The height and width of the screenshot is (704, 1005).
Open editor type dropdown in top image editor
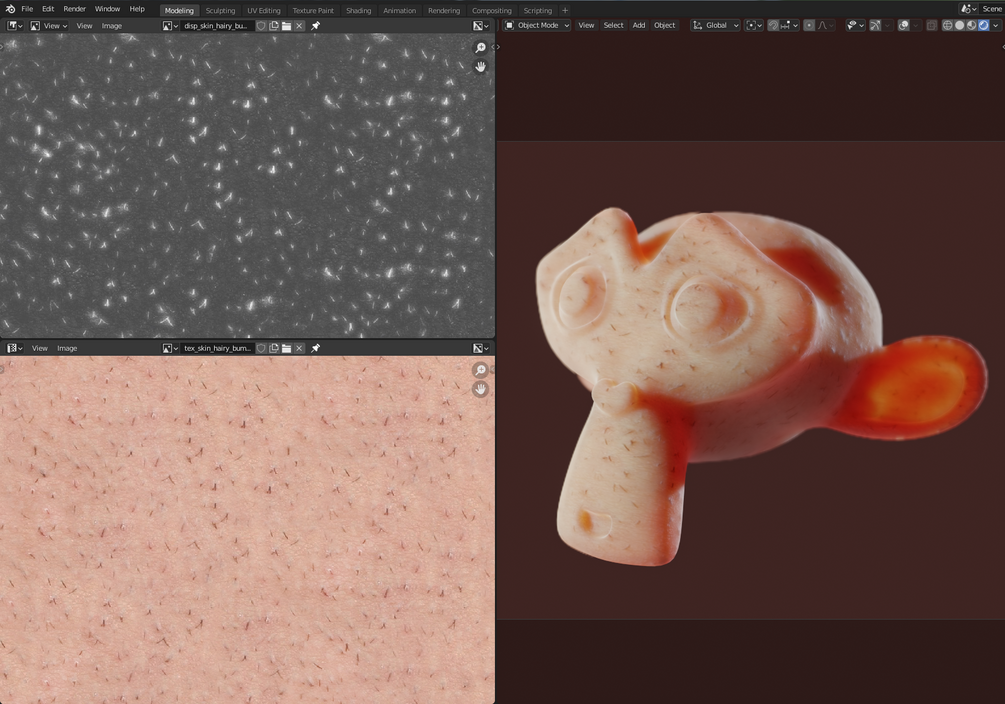click(x=15, y=26)
